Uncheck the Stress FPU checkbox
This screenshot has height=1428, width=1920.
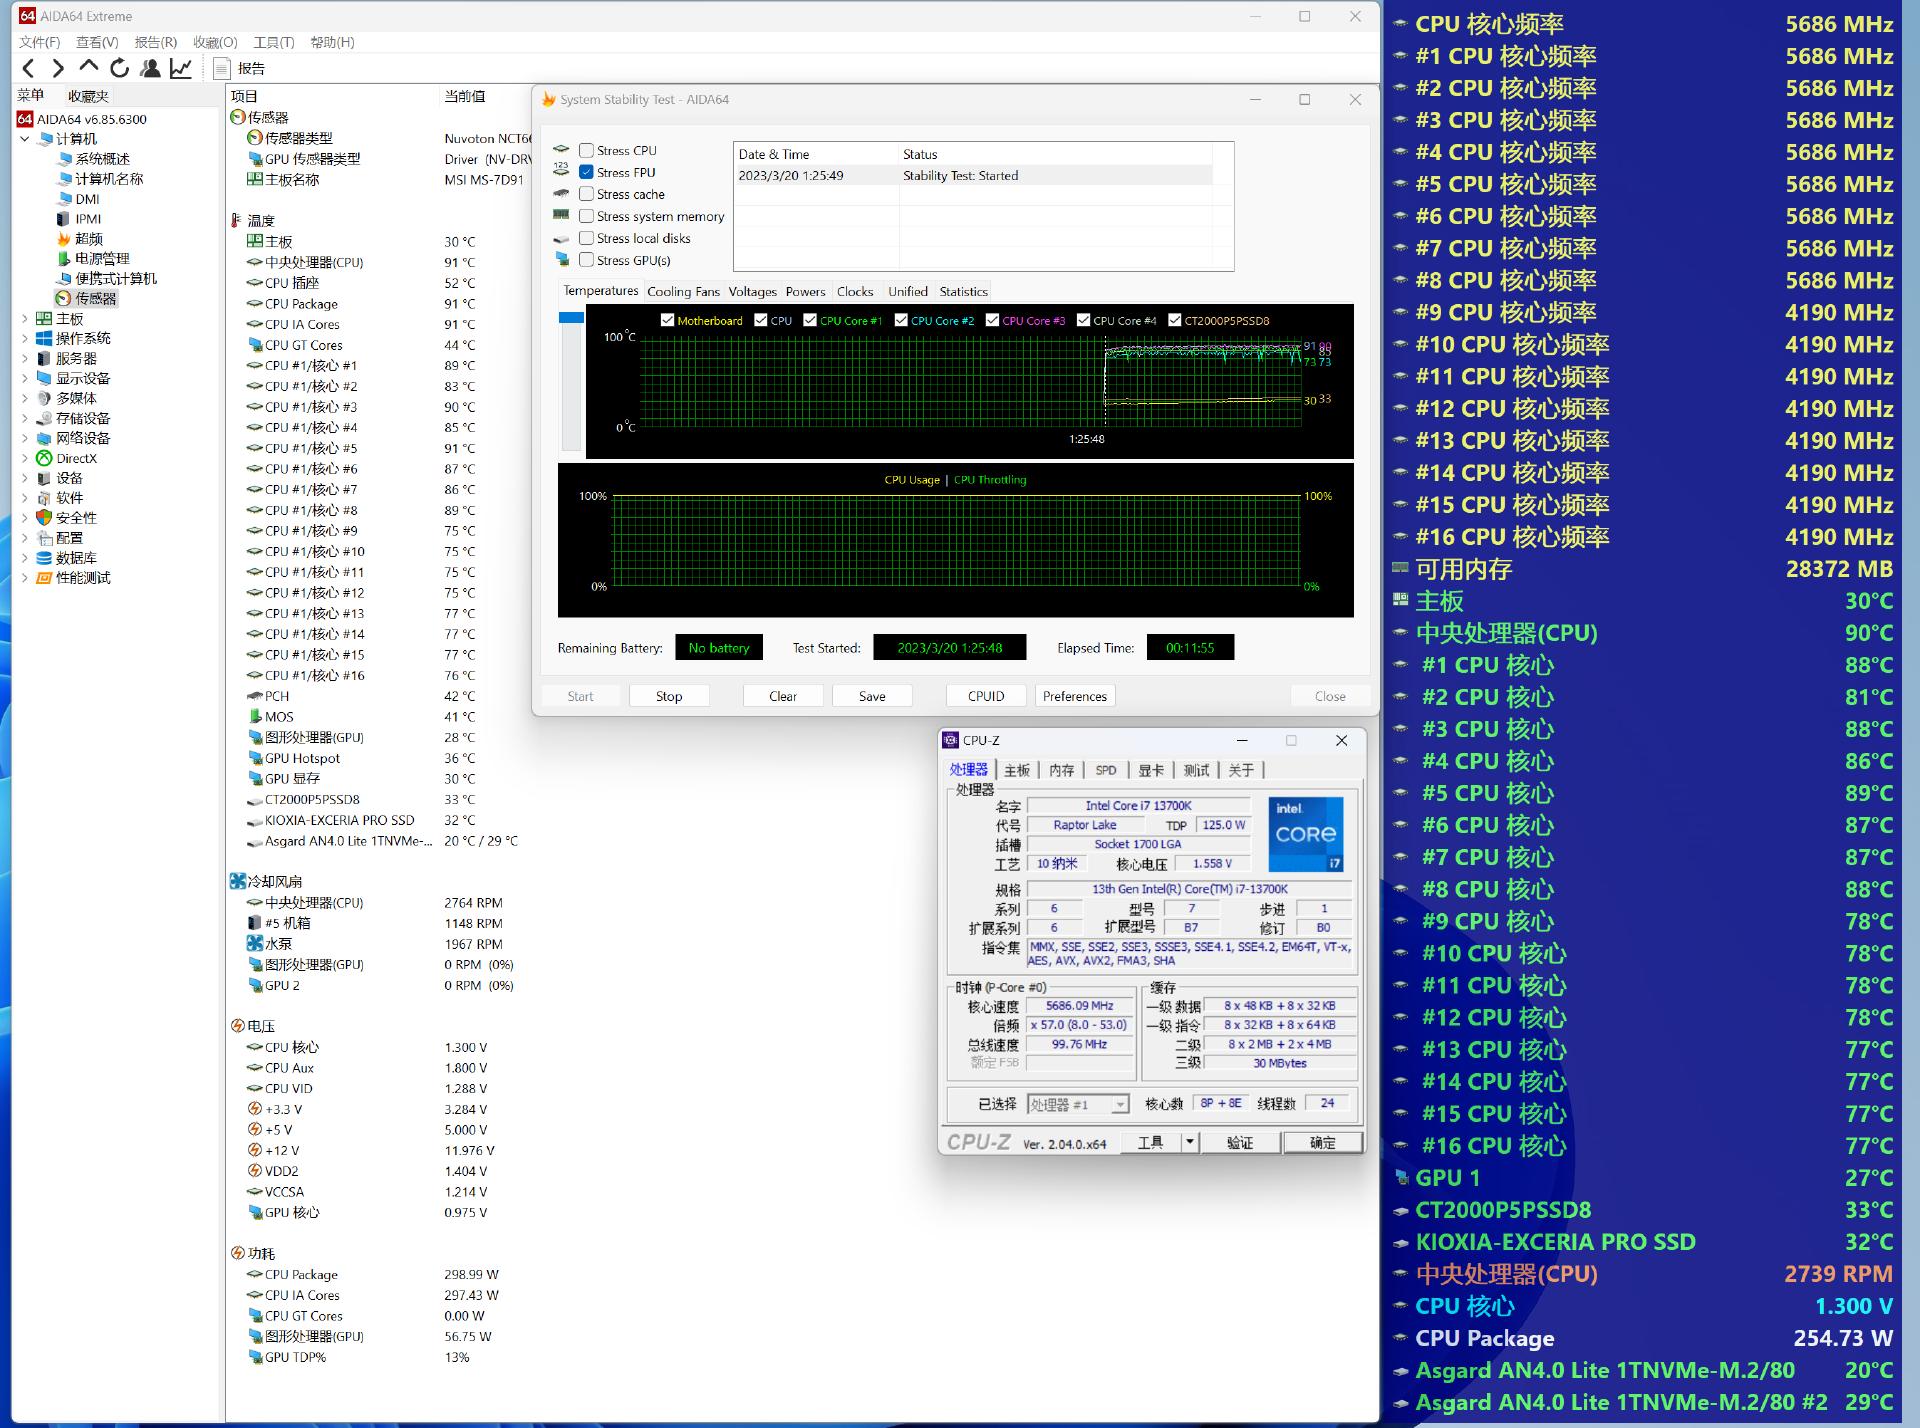coord(587,172)
